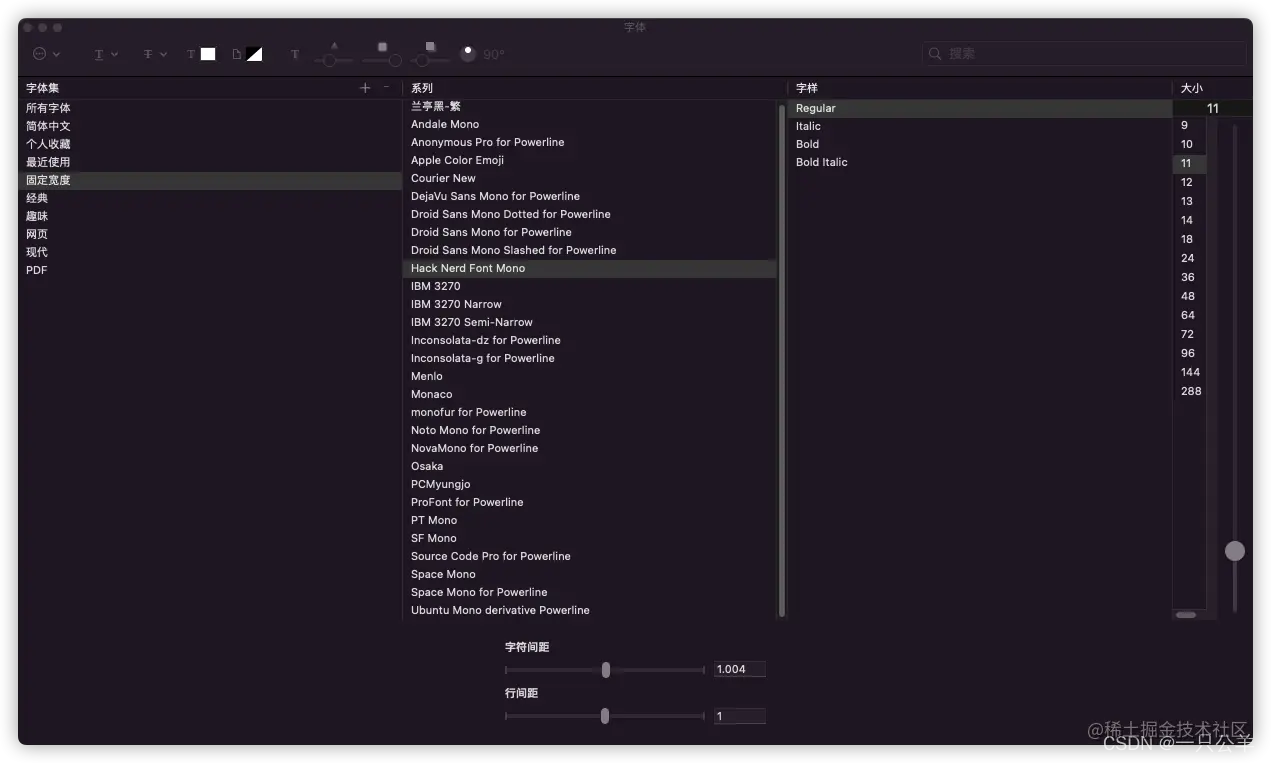
Task: Select 最近使用 collection
Action: pyautogui.click(x=210, y=162)
